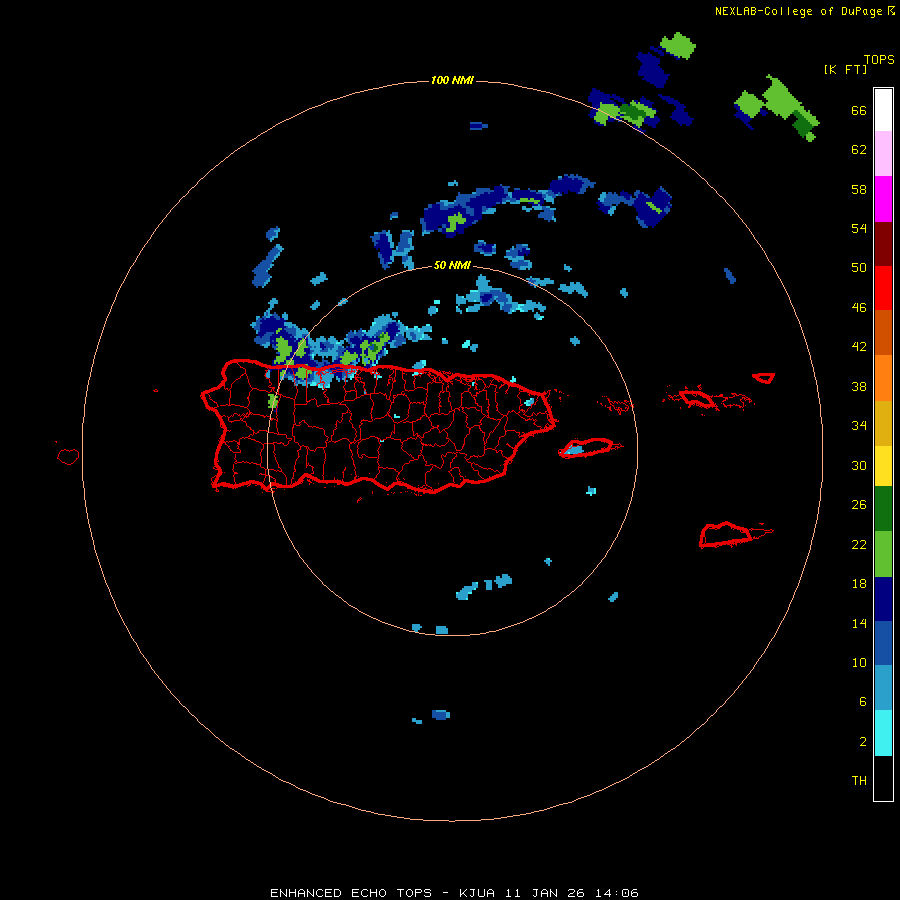This screenshot has height=900, width=900.
Task: Click the magenta 58 K FT legend swatch
Action: 883,199
